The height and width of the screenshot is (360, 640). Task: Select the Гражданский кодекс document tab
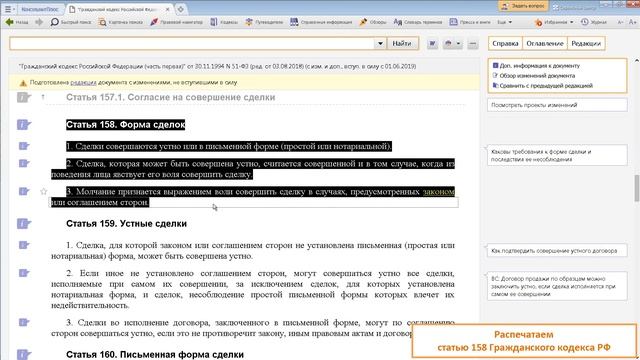[x=116, y=9]
